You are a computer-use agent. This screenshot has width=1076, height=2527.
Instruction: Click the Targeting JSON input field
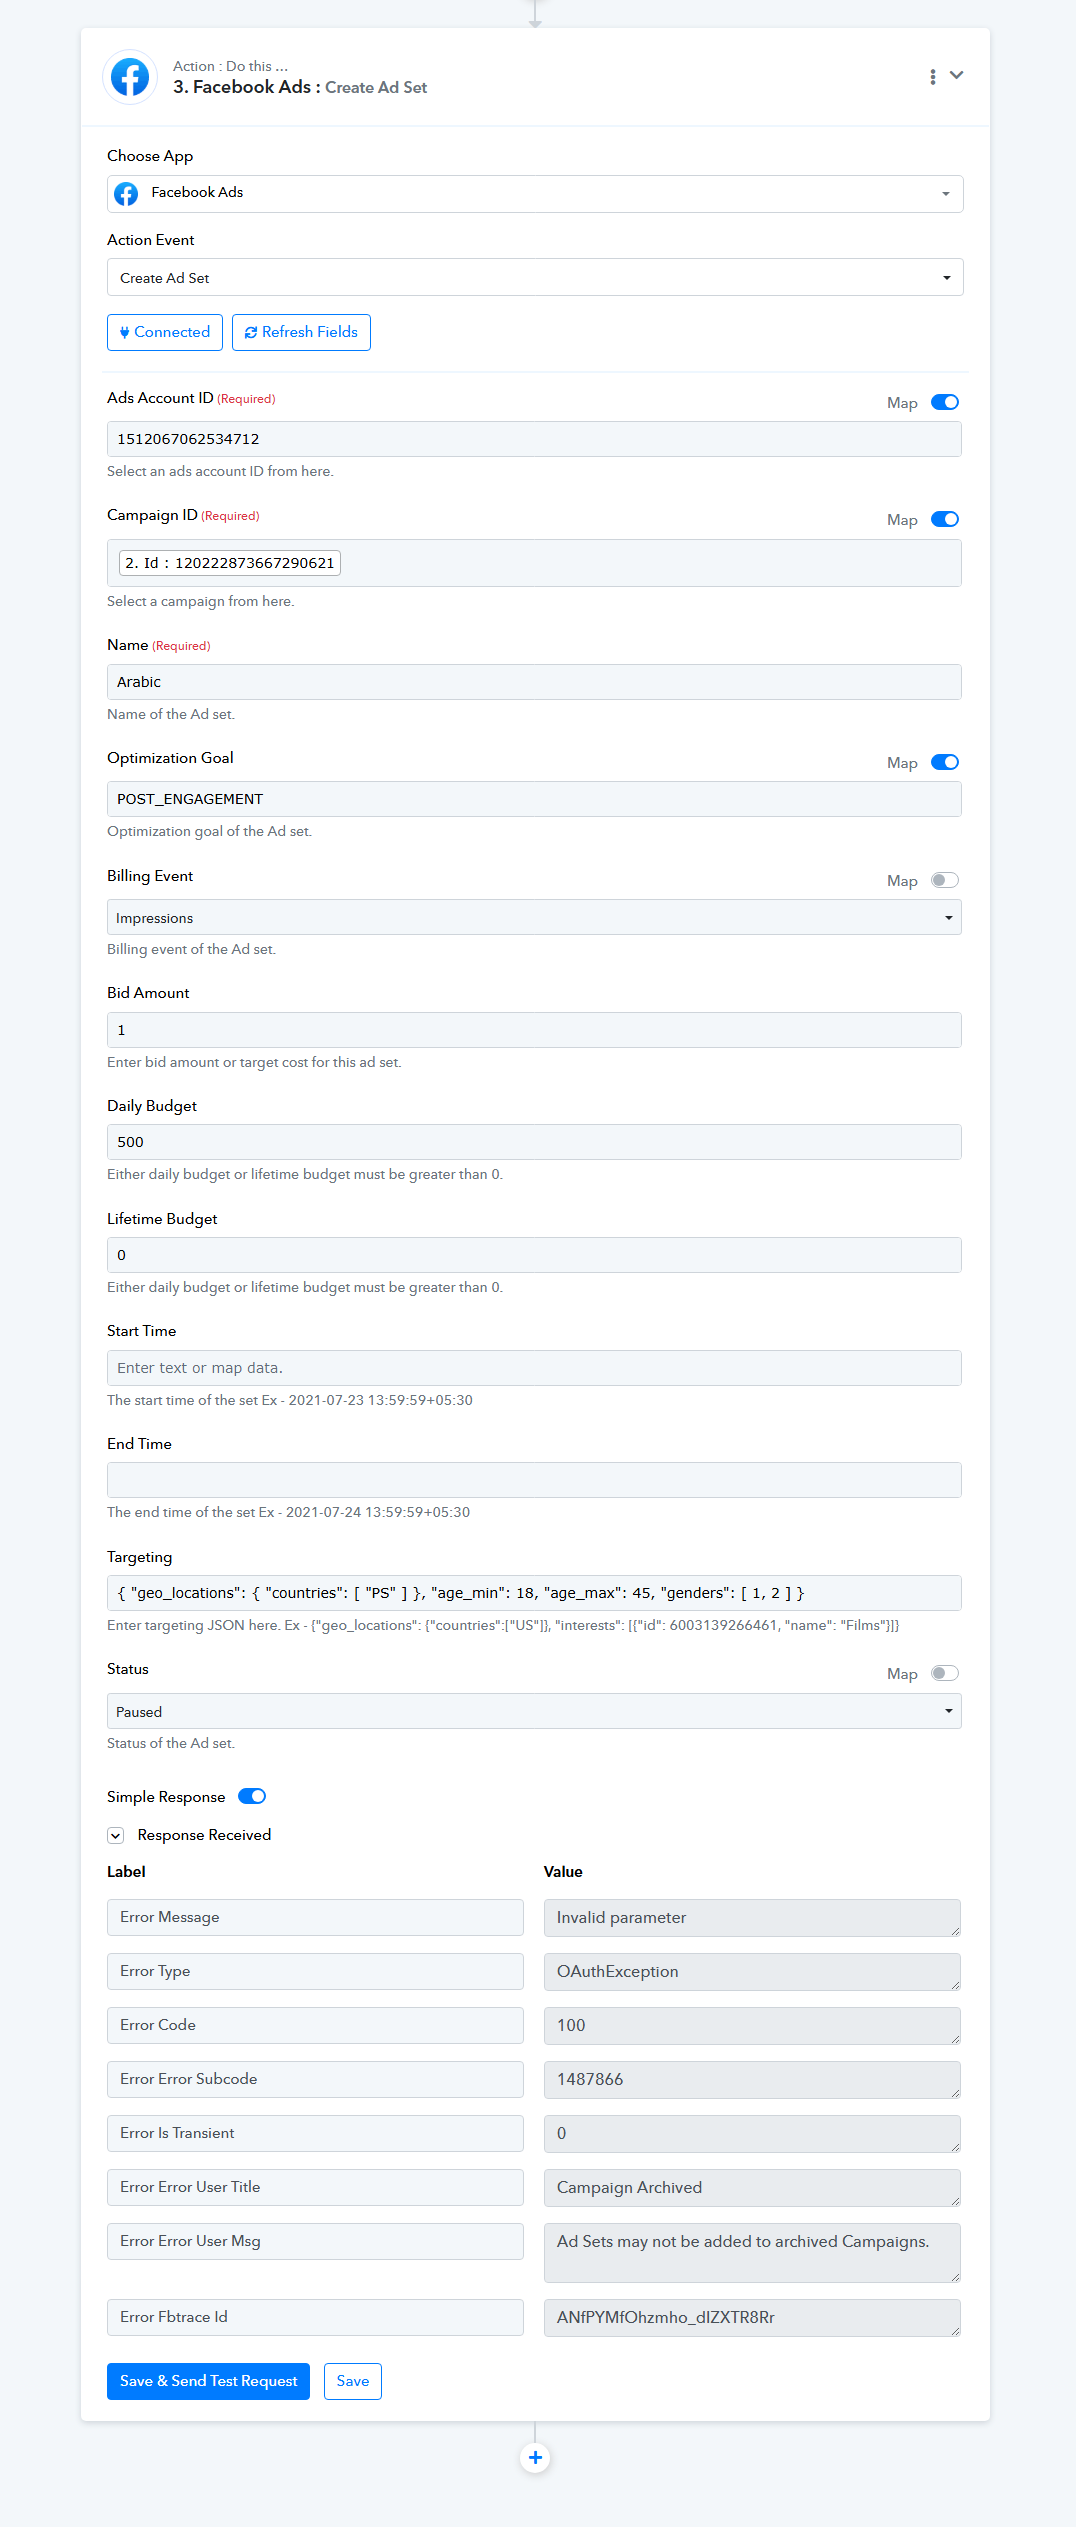534,1593
